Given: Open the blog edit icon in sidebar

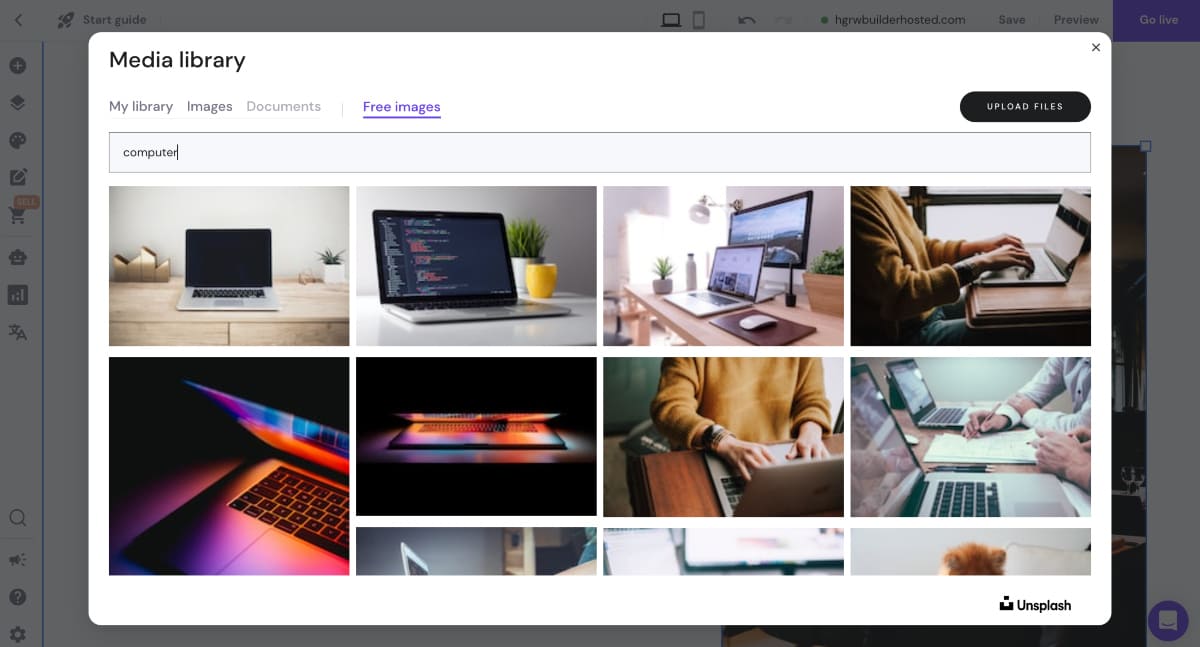Looking at the screenshot, I should (x=18, y=177).
